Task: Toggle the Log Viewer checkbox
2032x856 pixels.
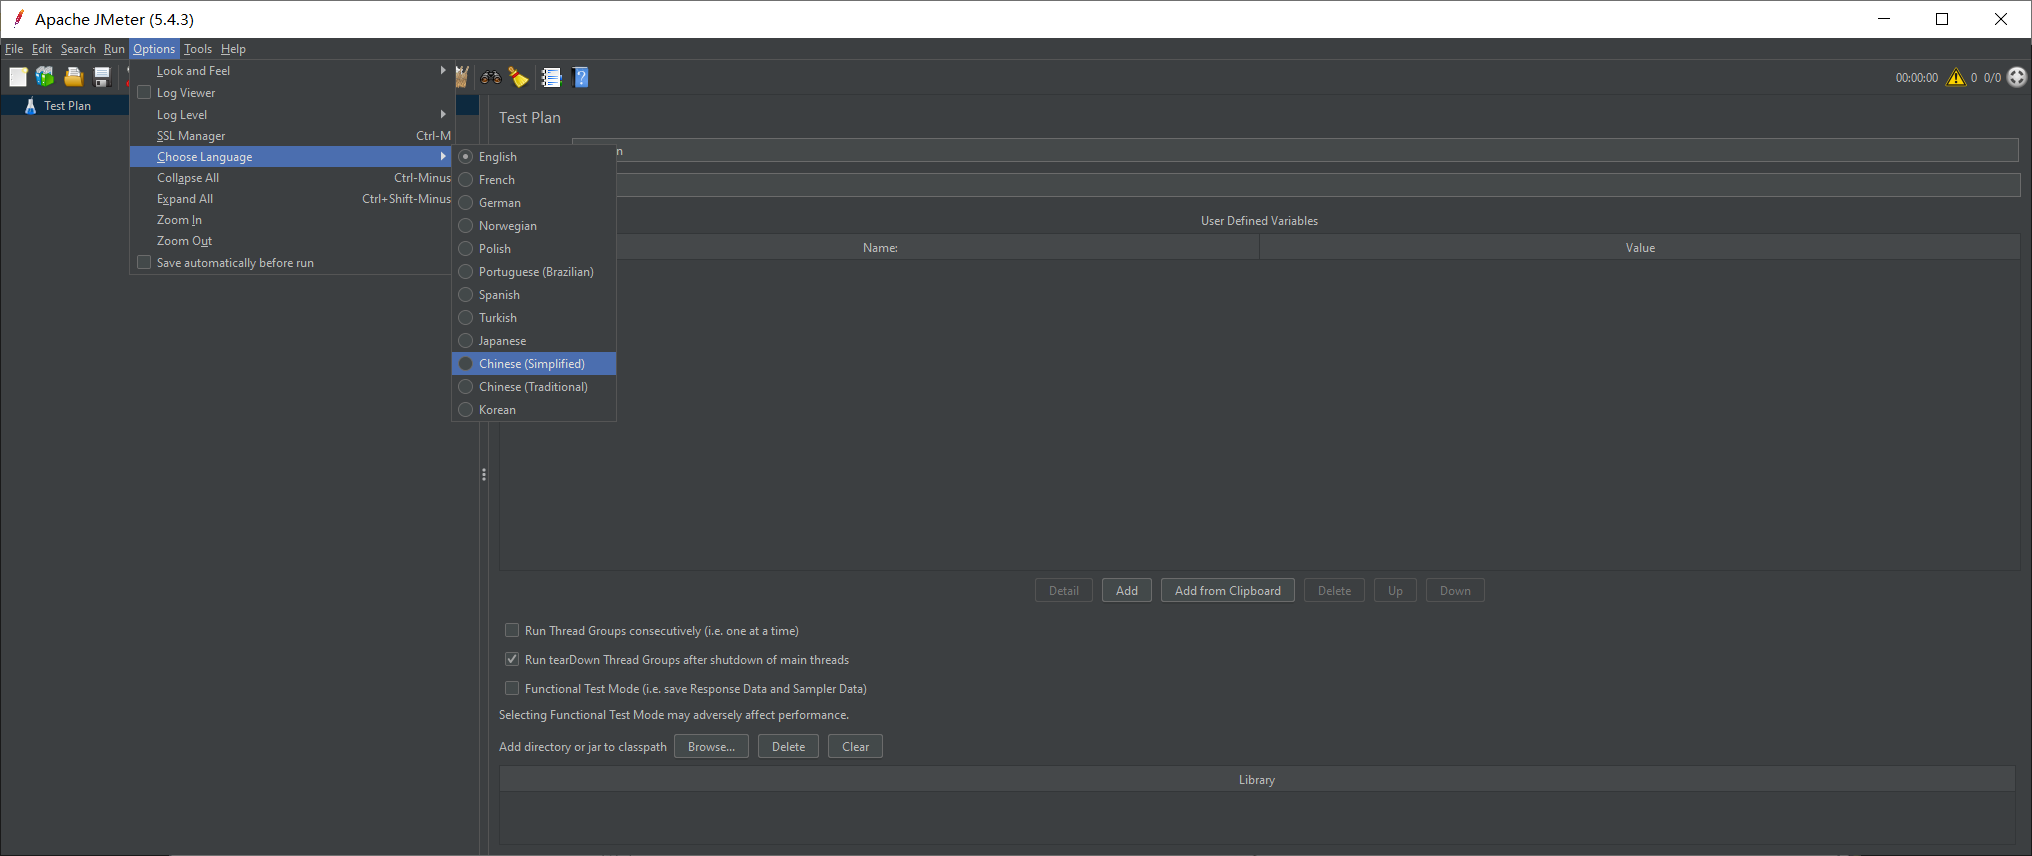Action: tap(144, 93)
